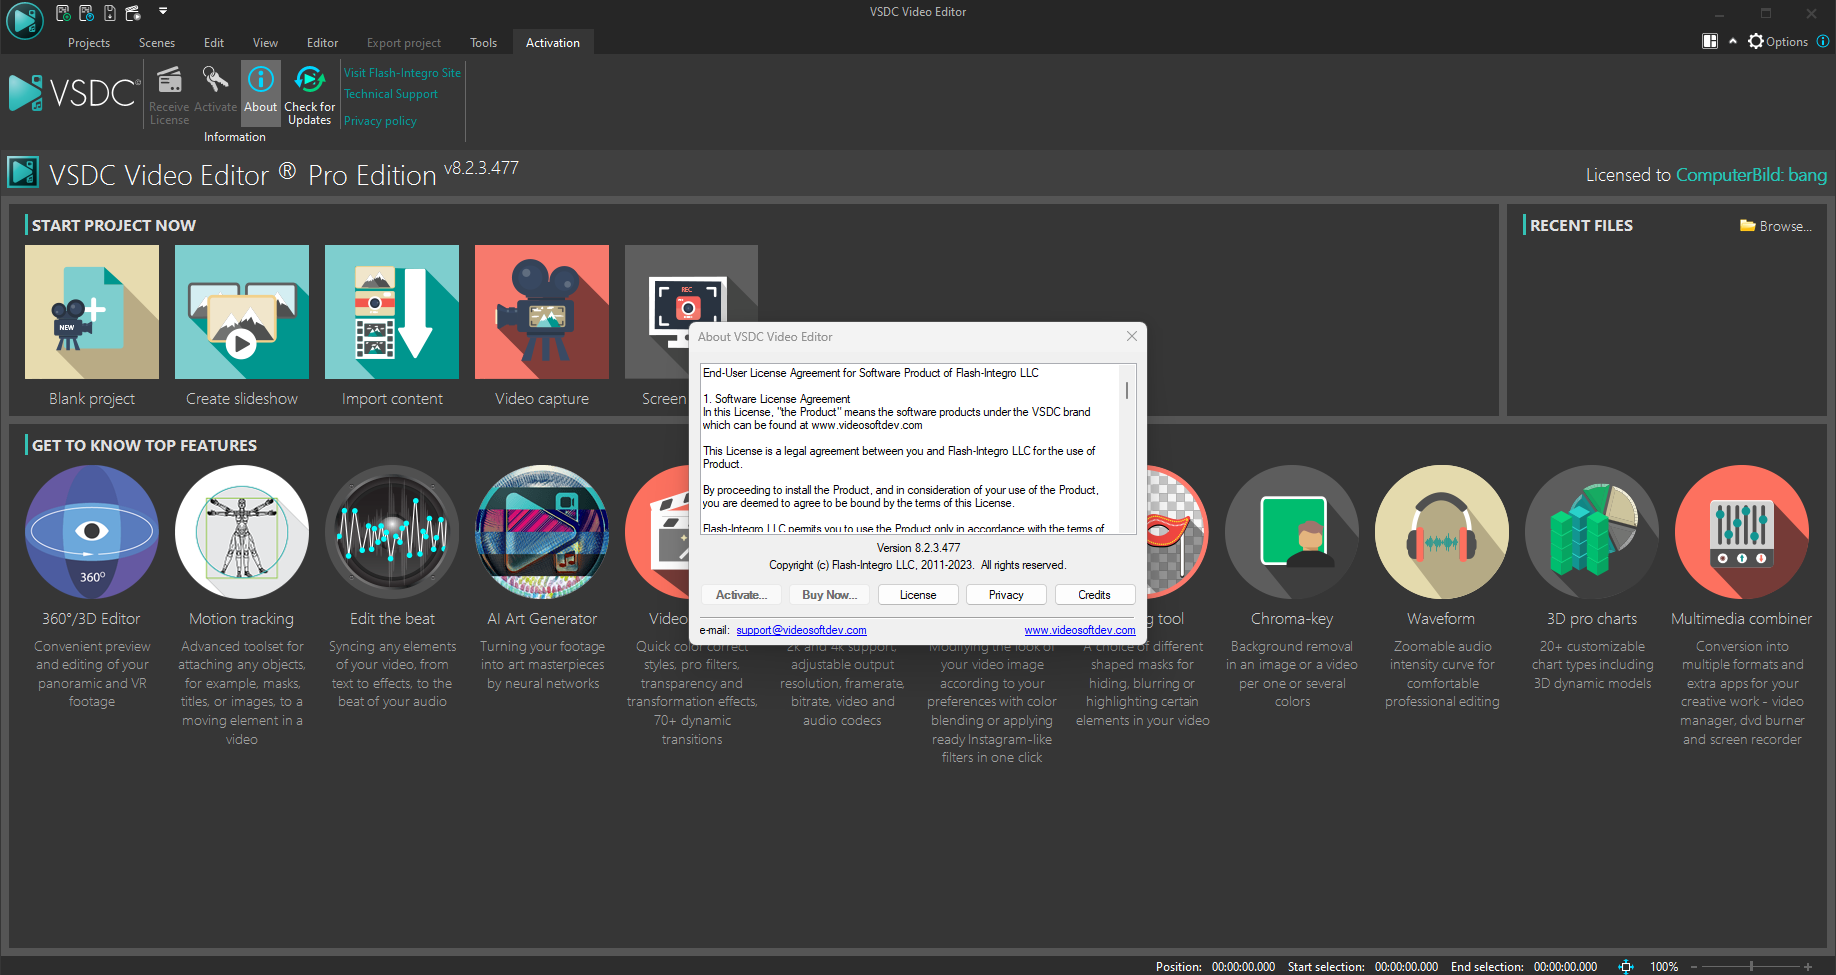Click the layout switch icon near Options
1836x975 pixels.
tap(1710, 42)
